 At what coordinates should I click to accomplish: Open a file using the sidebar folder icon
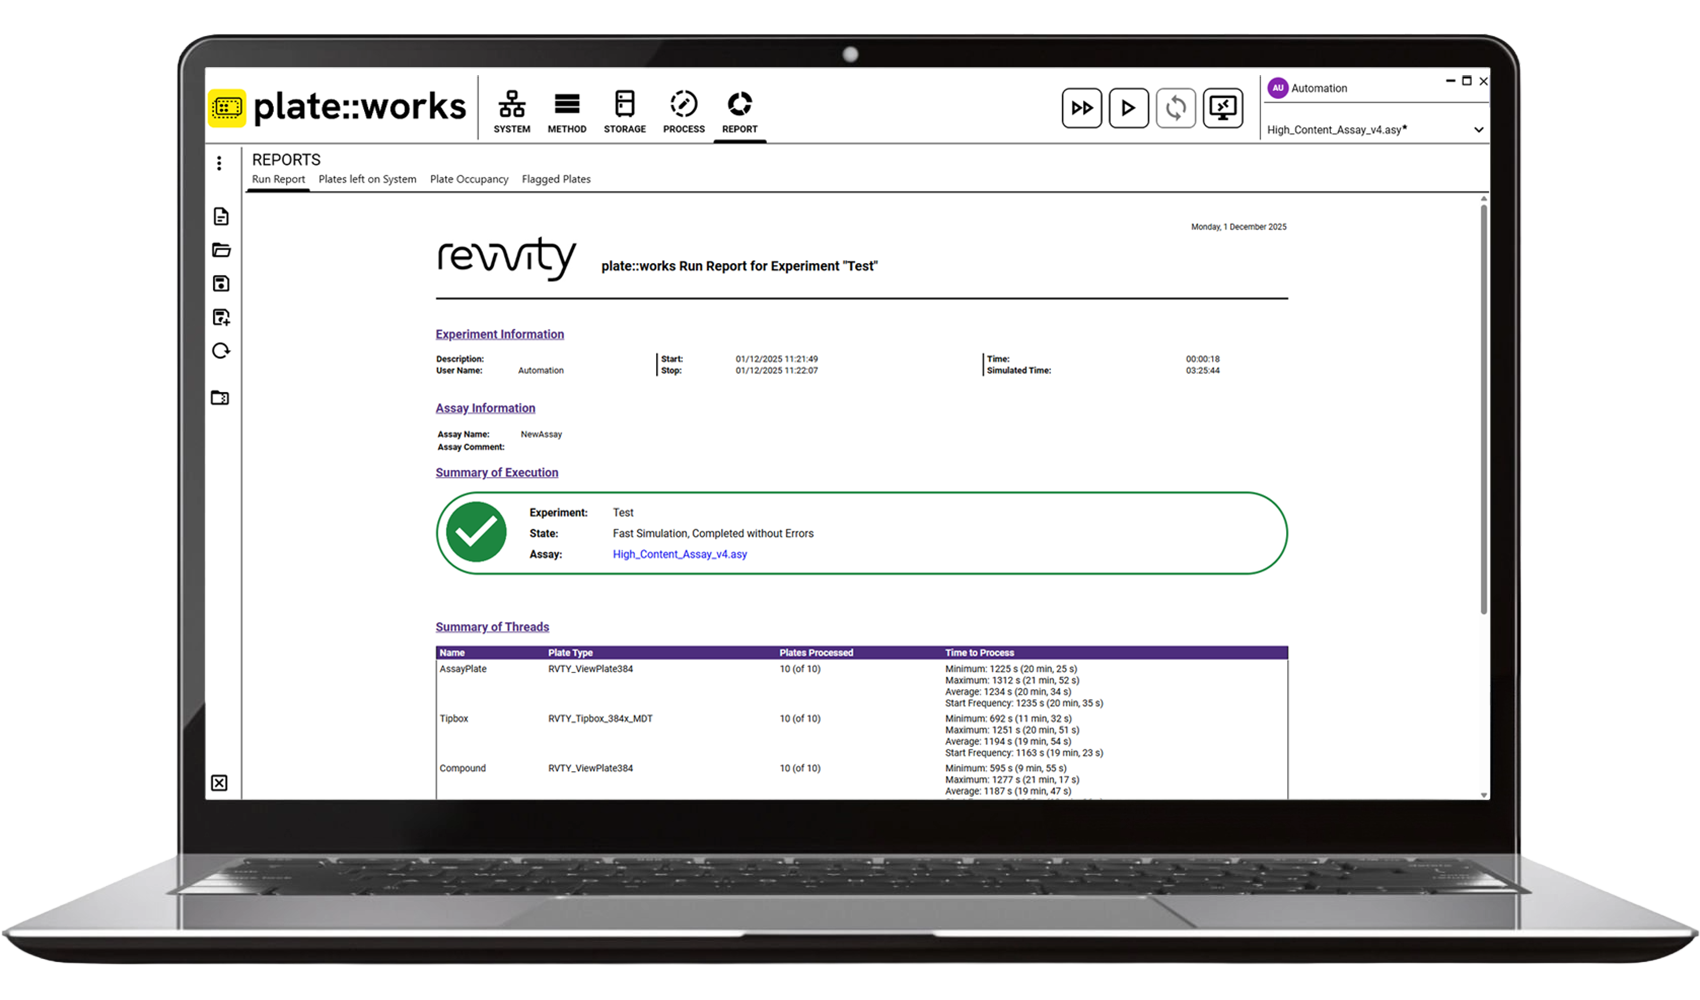[221, 250]
